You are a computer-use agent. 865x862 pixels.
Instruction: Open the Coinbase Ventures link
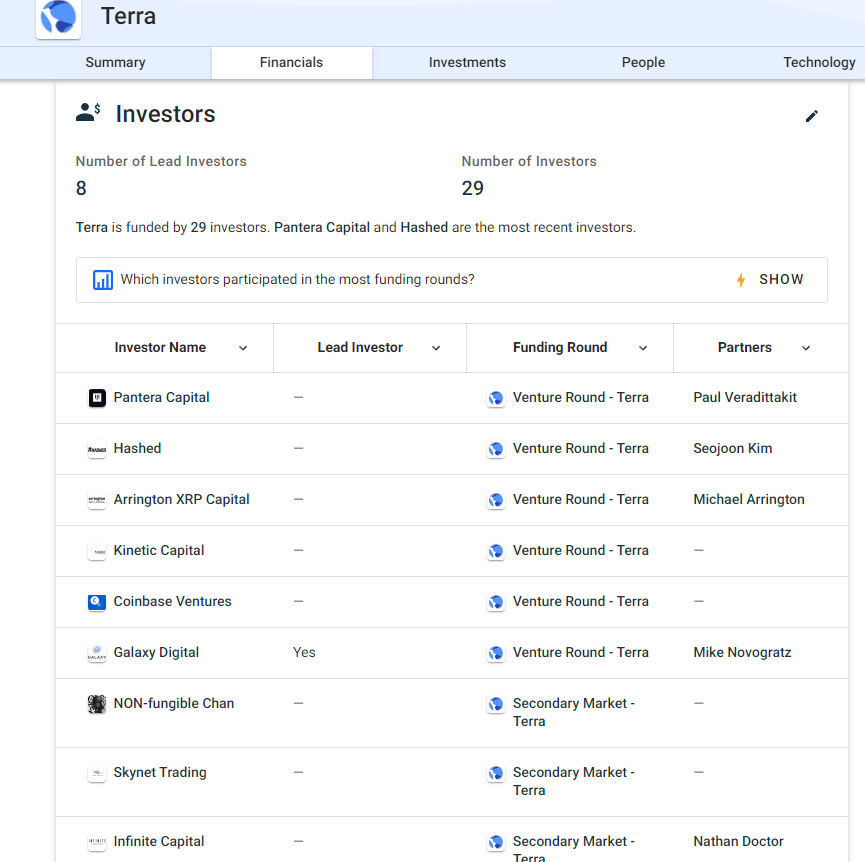(173, 602)
